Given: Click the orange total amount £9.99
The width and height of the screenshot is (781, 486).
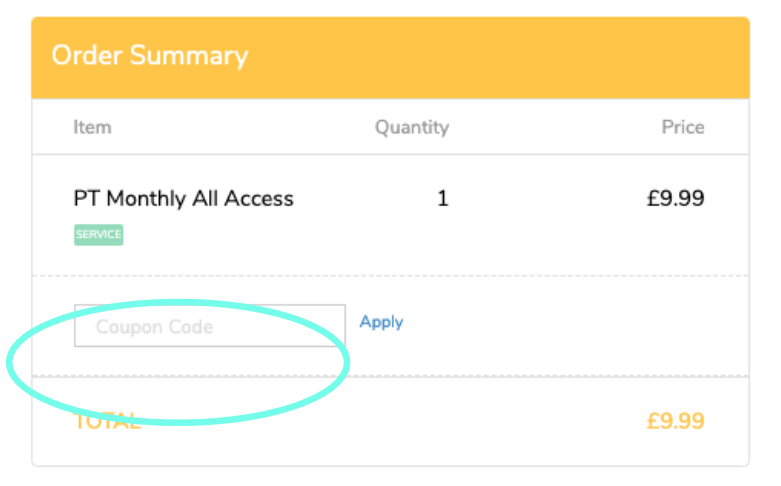Looking at the screenshot, I should (x=675, y=421).
